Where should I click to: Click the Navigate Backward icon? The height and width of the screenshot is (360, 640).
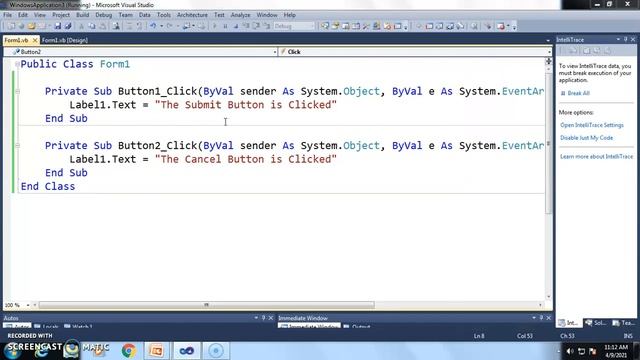coord(187,26)
